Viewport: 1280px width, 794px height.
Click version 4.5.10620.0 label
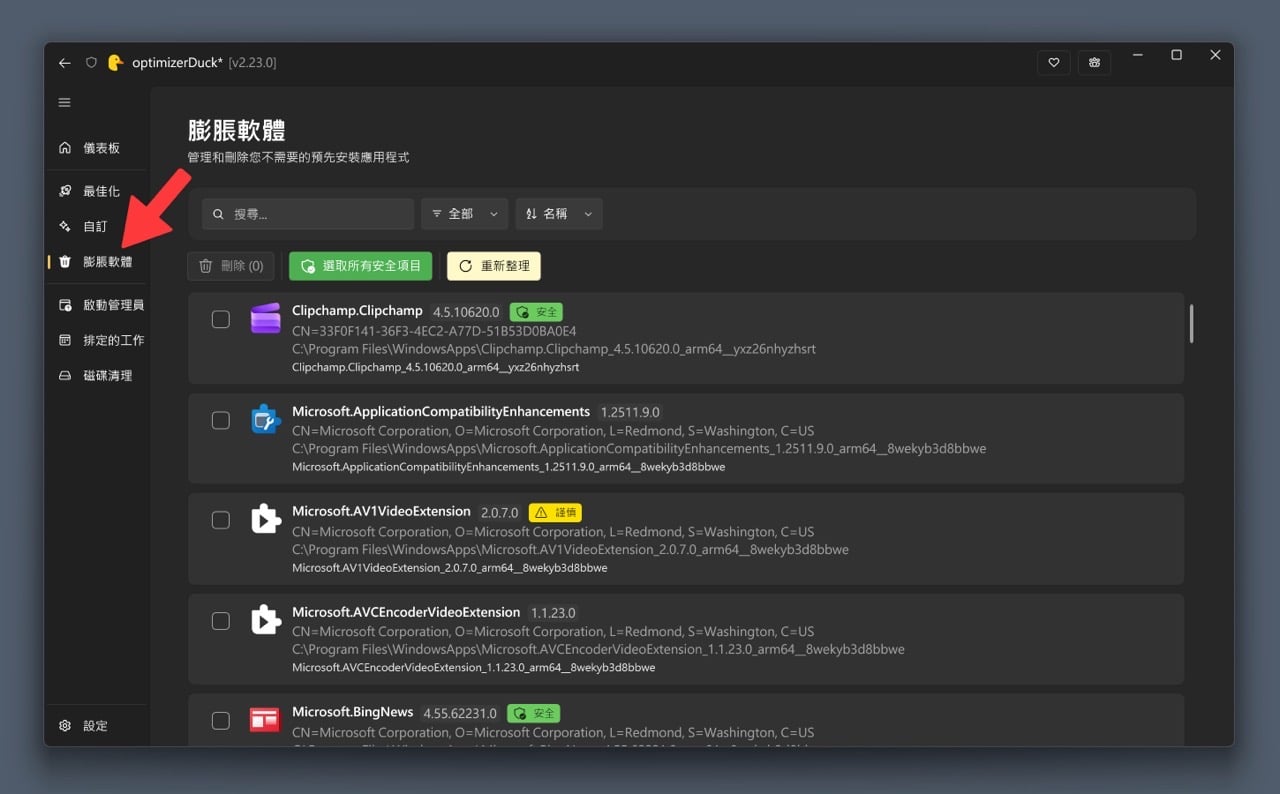[466, 312]
